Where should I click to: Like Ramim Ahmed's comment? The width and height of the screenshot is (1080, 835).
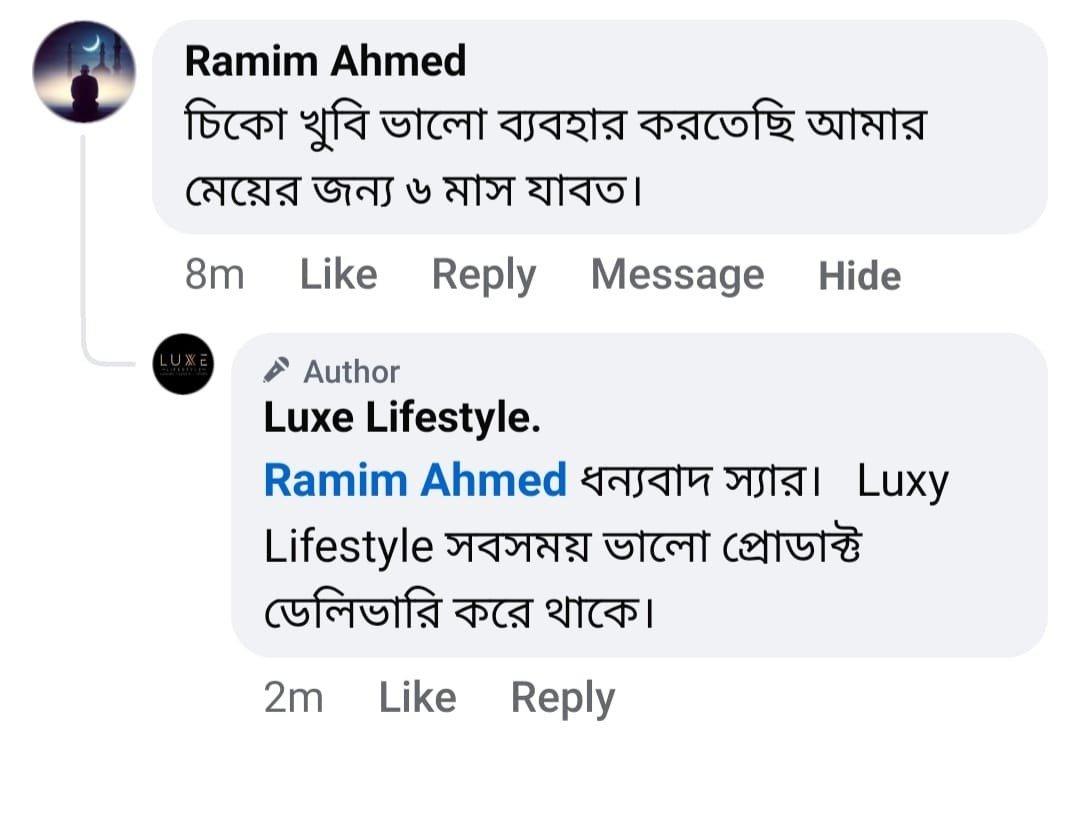338,275
